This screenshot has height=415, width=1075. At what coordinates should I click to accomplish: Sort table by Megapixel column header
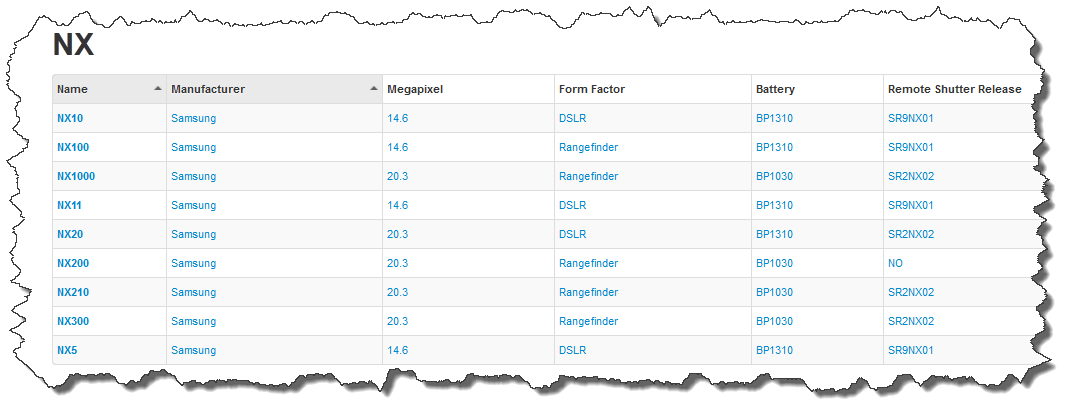(x=413, y=89)
